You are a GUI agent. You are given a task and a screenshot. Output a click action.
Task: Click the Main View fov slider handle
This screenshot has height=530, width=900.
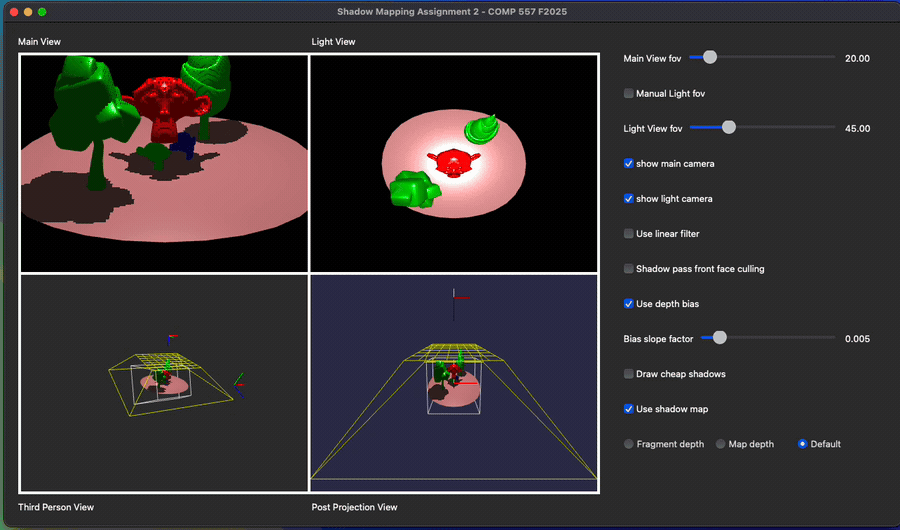tap(710, 57)
